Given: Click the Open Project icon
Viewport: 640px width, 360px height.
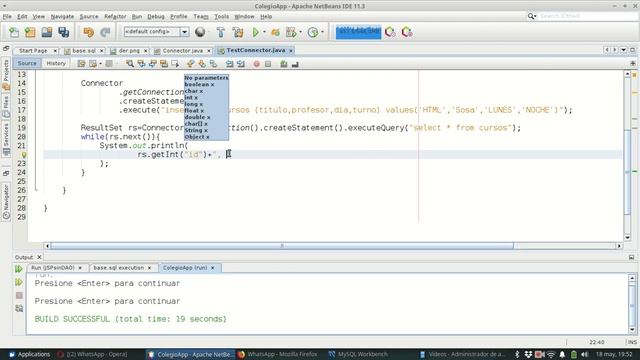Looking at the screenshot, I should [47, 32].
